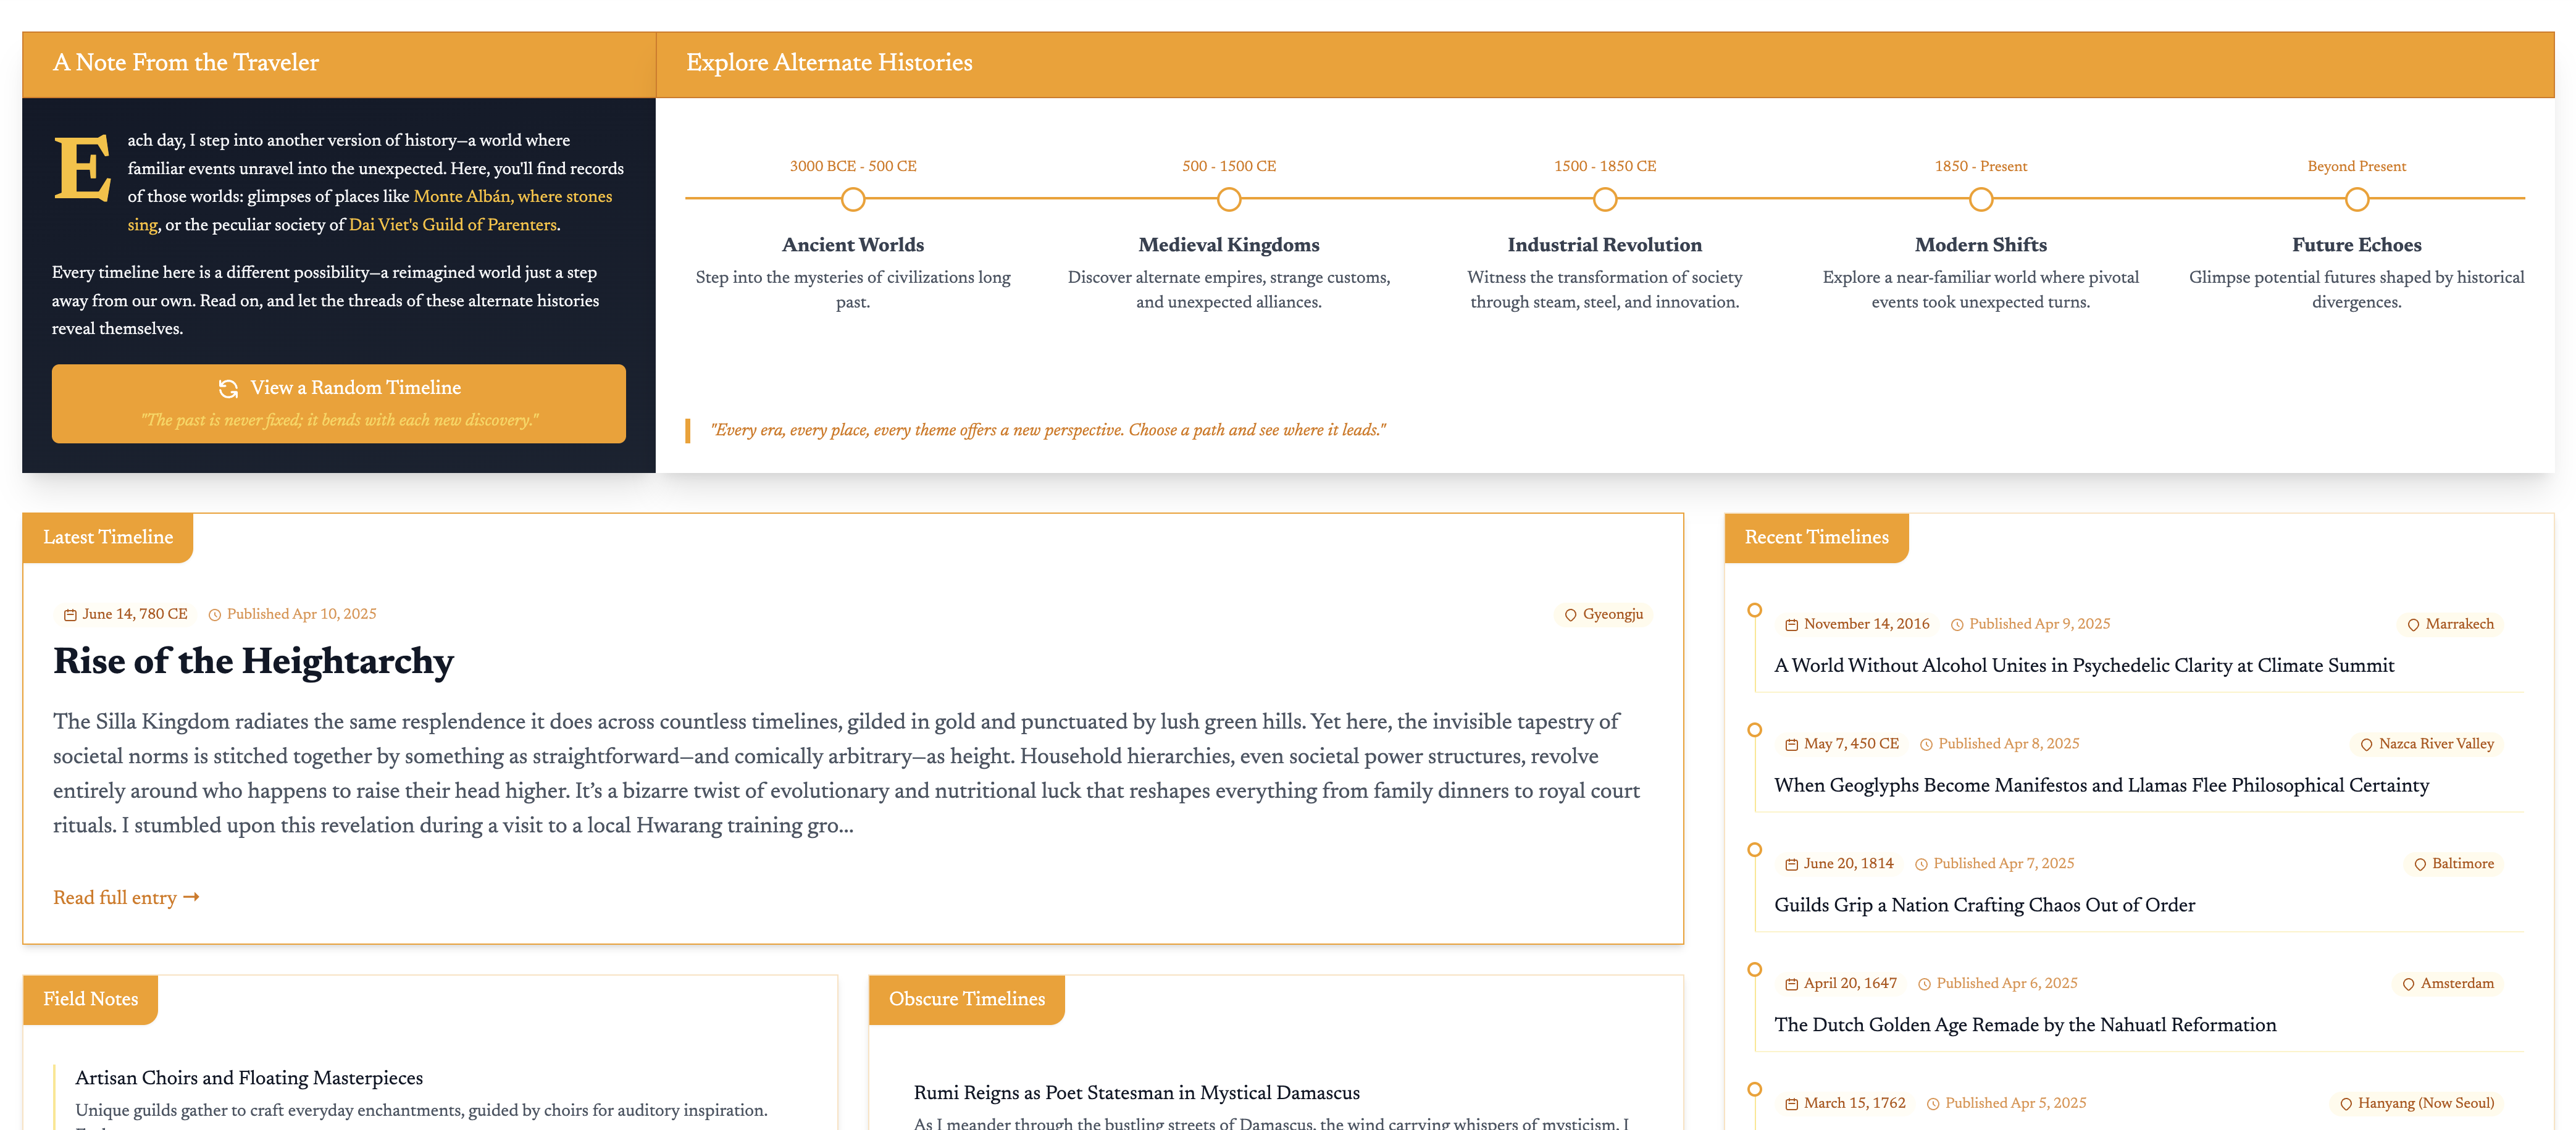2576x1130 pixels.
Task: Click location pin icon beside Baltimore
Action: (2420, 864)
